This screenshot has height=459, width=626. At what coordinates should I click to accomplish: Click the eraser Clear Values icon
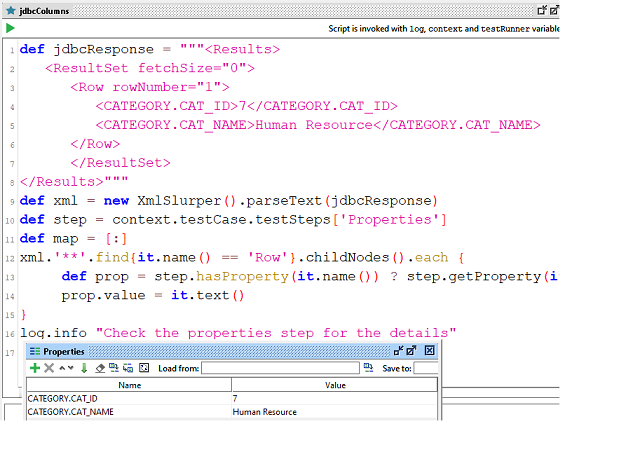pos(100,368)
